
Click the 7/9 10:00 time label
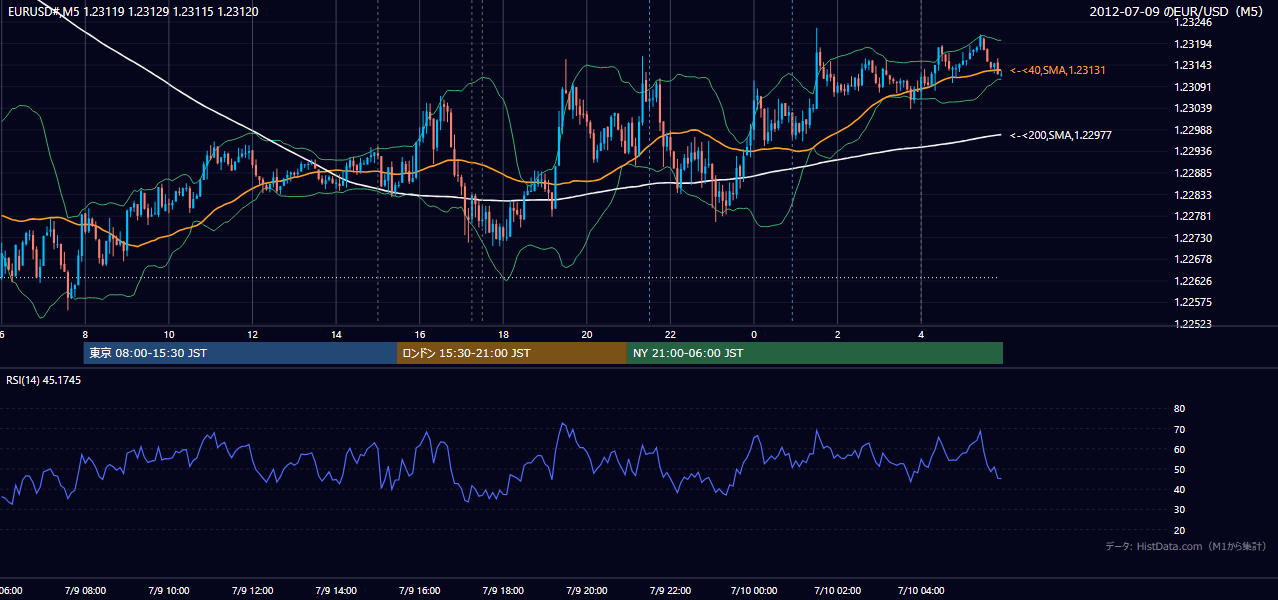coord(169,590)
